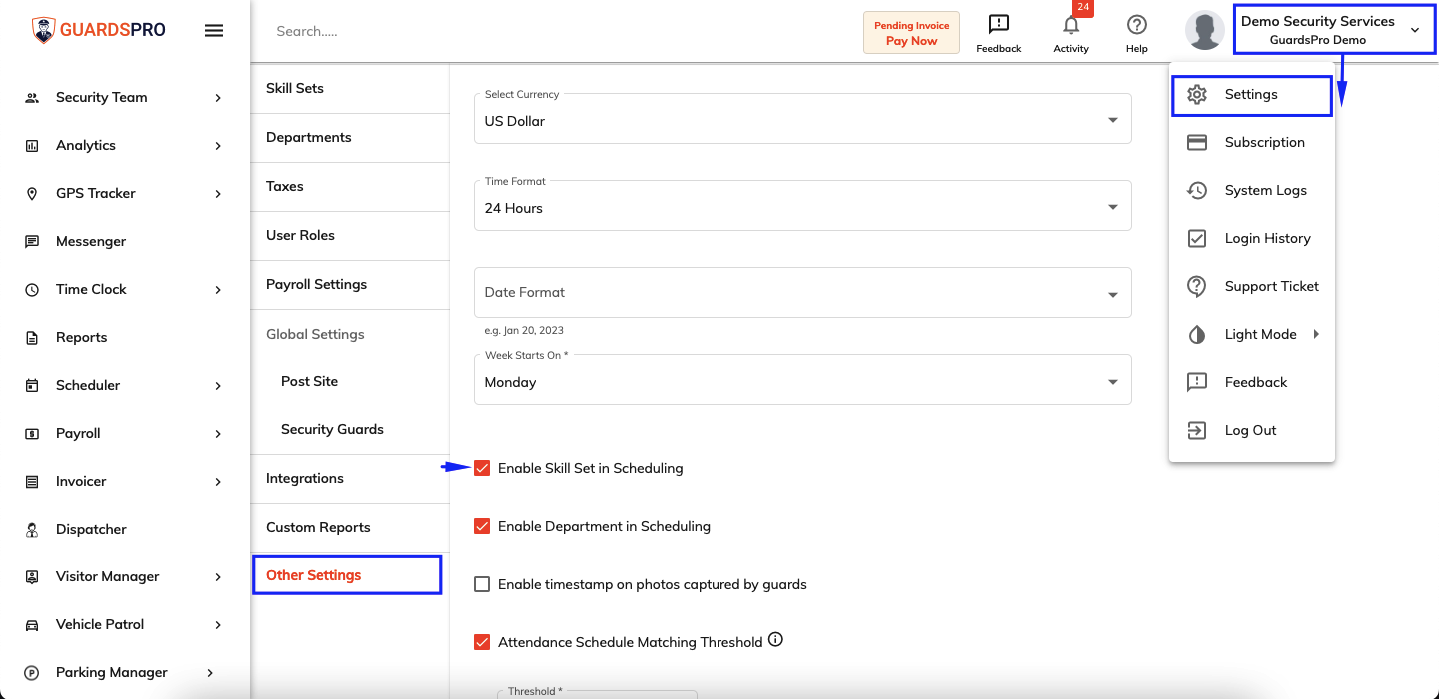The width and height of the screenshot is (1439, 699).
Task: Click the Login History checkmark icon
Action: click(x=1197, y=238)
